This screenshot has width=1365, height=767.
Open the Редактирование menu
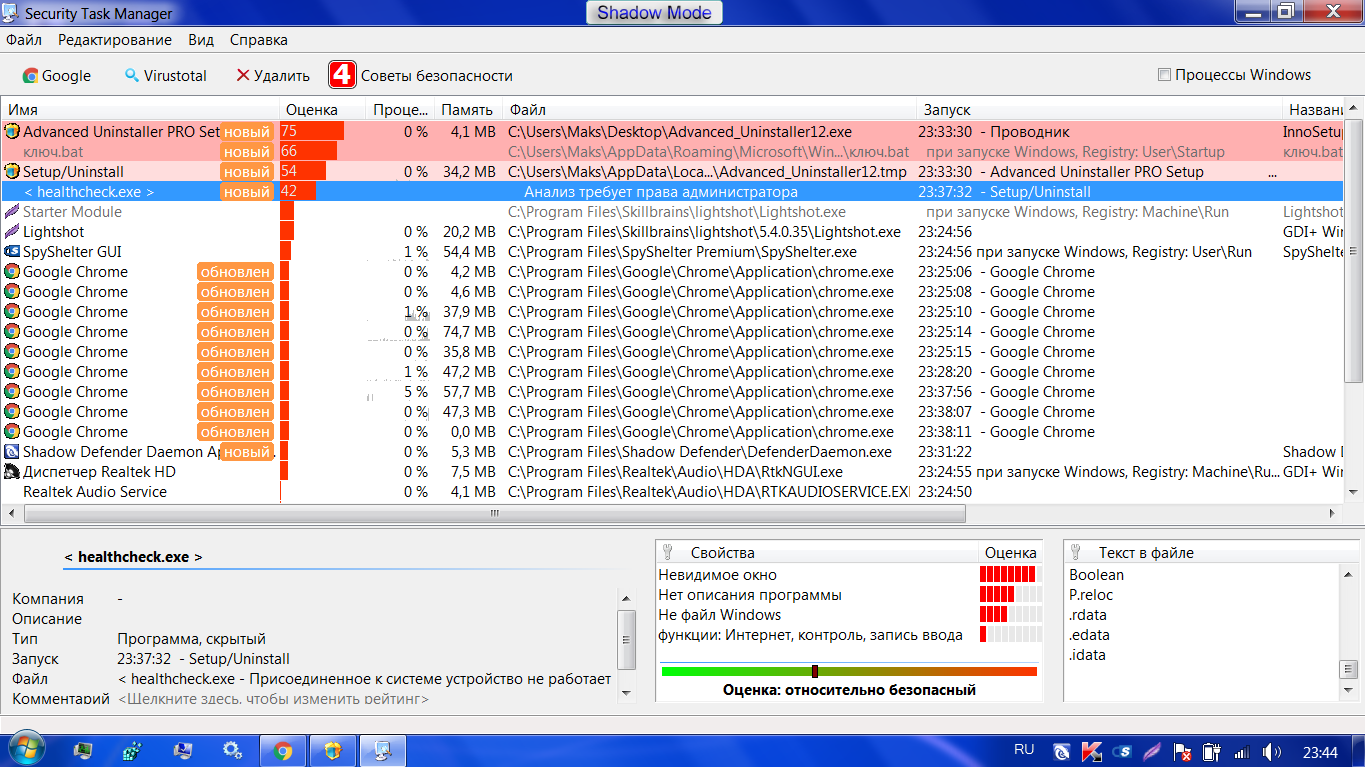click(x=115, y=40)
